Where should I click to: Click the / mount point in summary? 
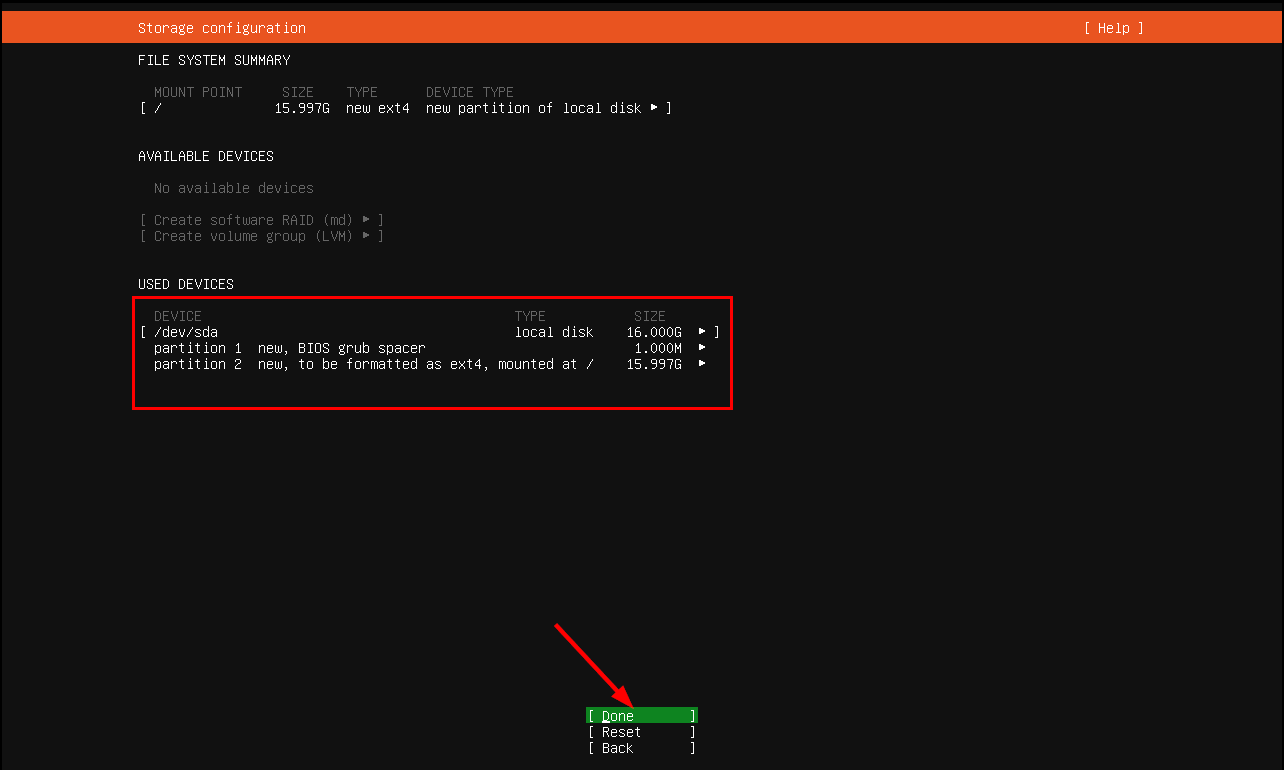tap(158, 108)
